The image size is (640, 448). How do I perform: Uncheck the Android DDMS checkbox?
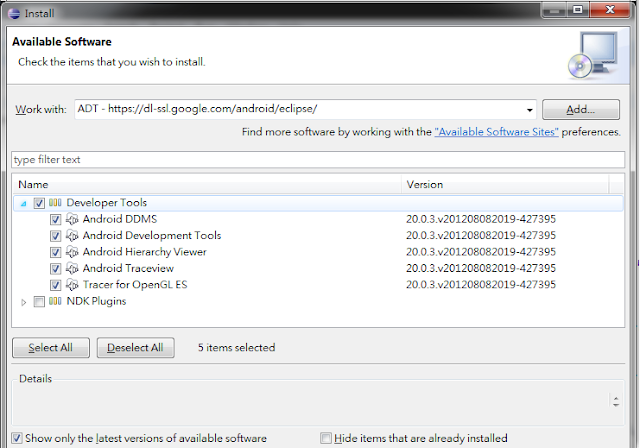click(x=56, y=219)
